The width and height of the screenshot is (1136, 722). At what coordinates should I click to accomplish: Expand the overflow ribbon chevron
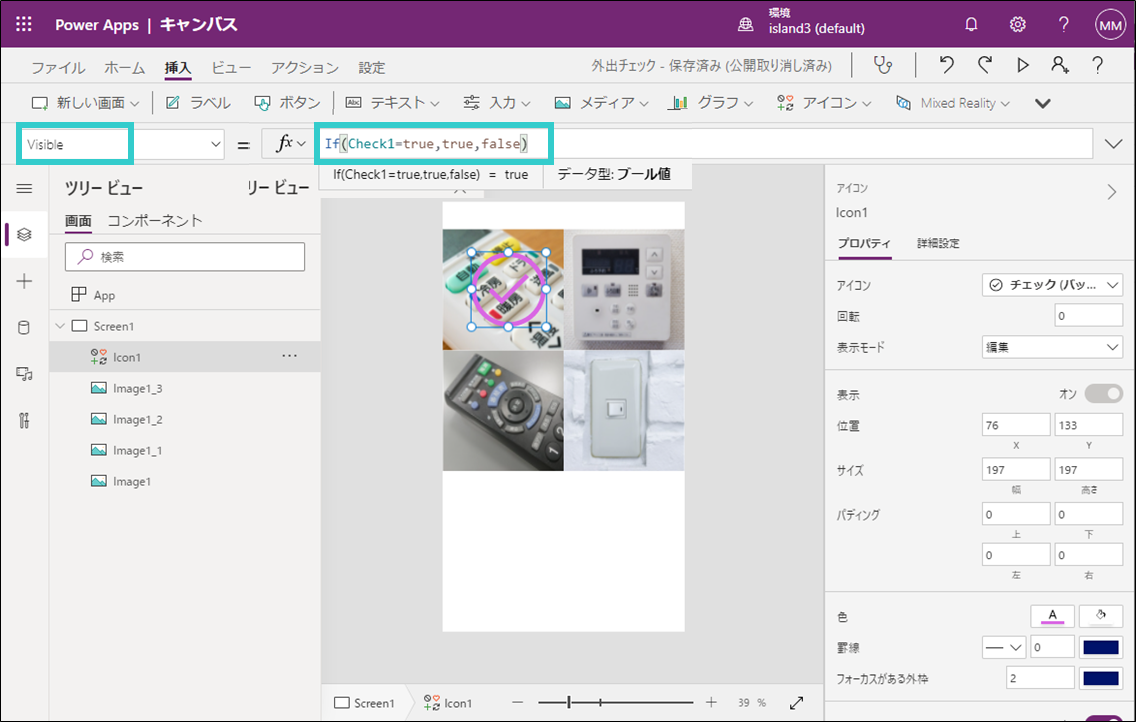click(x=1043, y=103)
